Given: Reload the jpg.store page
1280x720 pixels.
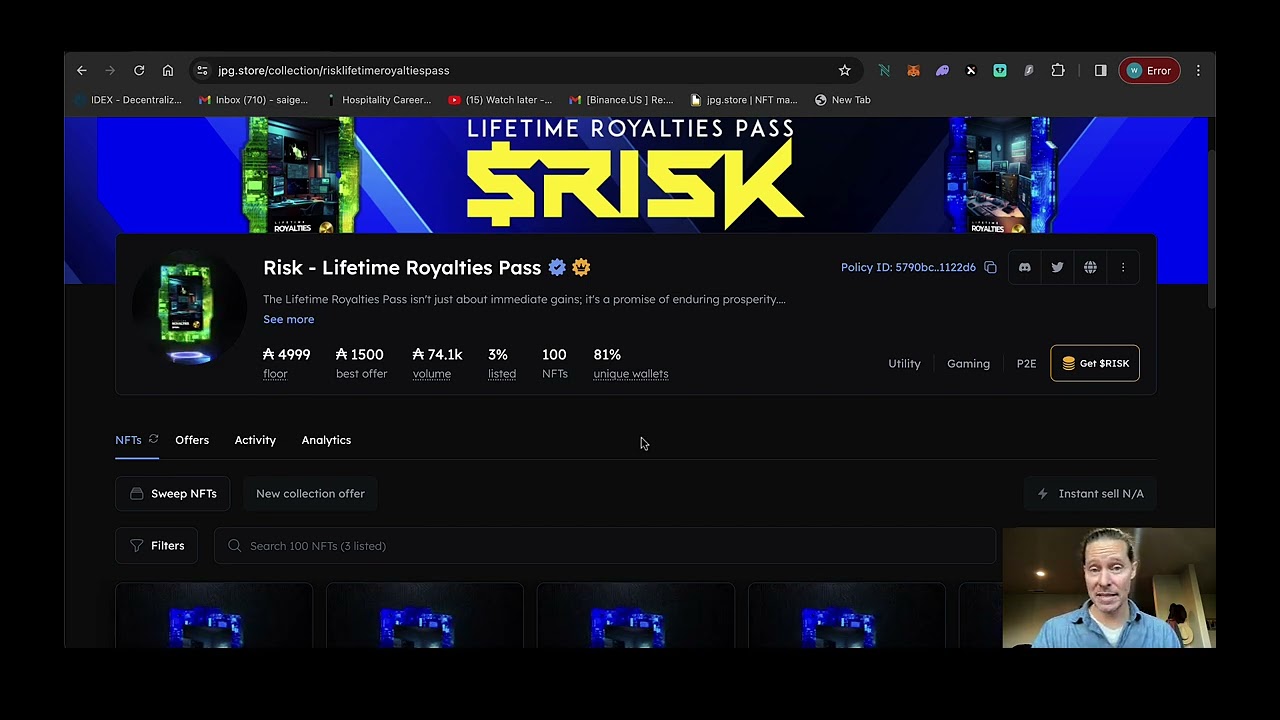Looking at the screenshot, I should tap(139, 70).
